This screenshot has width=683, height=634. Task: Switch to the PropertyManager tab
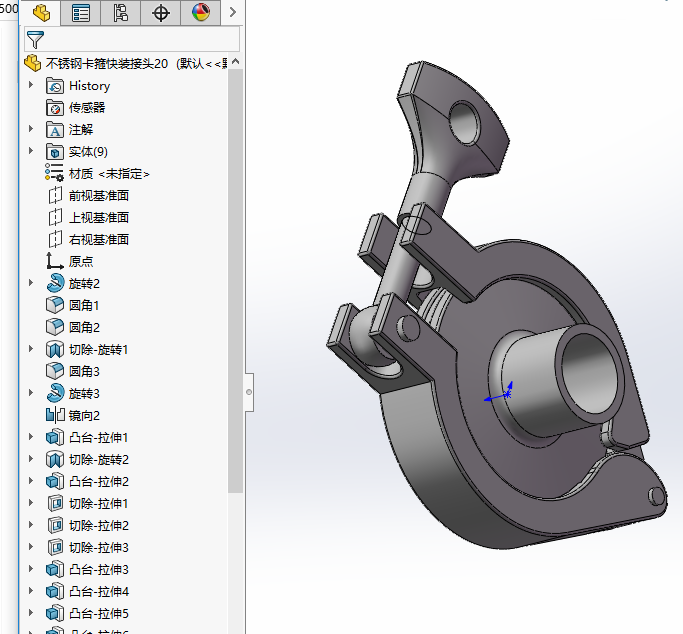pyautogui.click(x=81, y=13)
